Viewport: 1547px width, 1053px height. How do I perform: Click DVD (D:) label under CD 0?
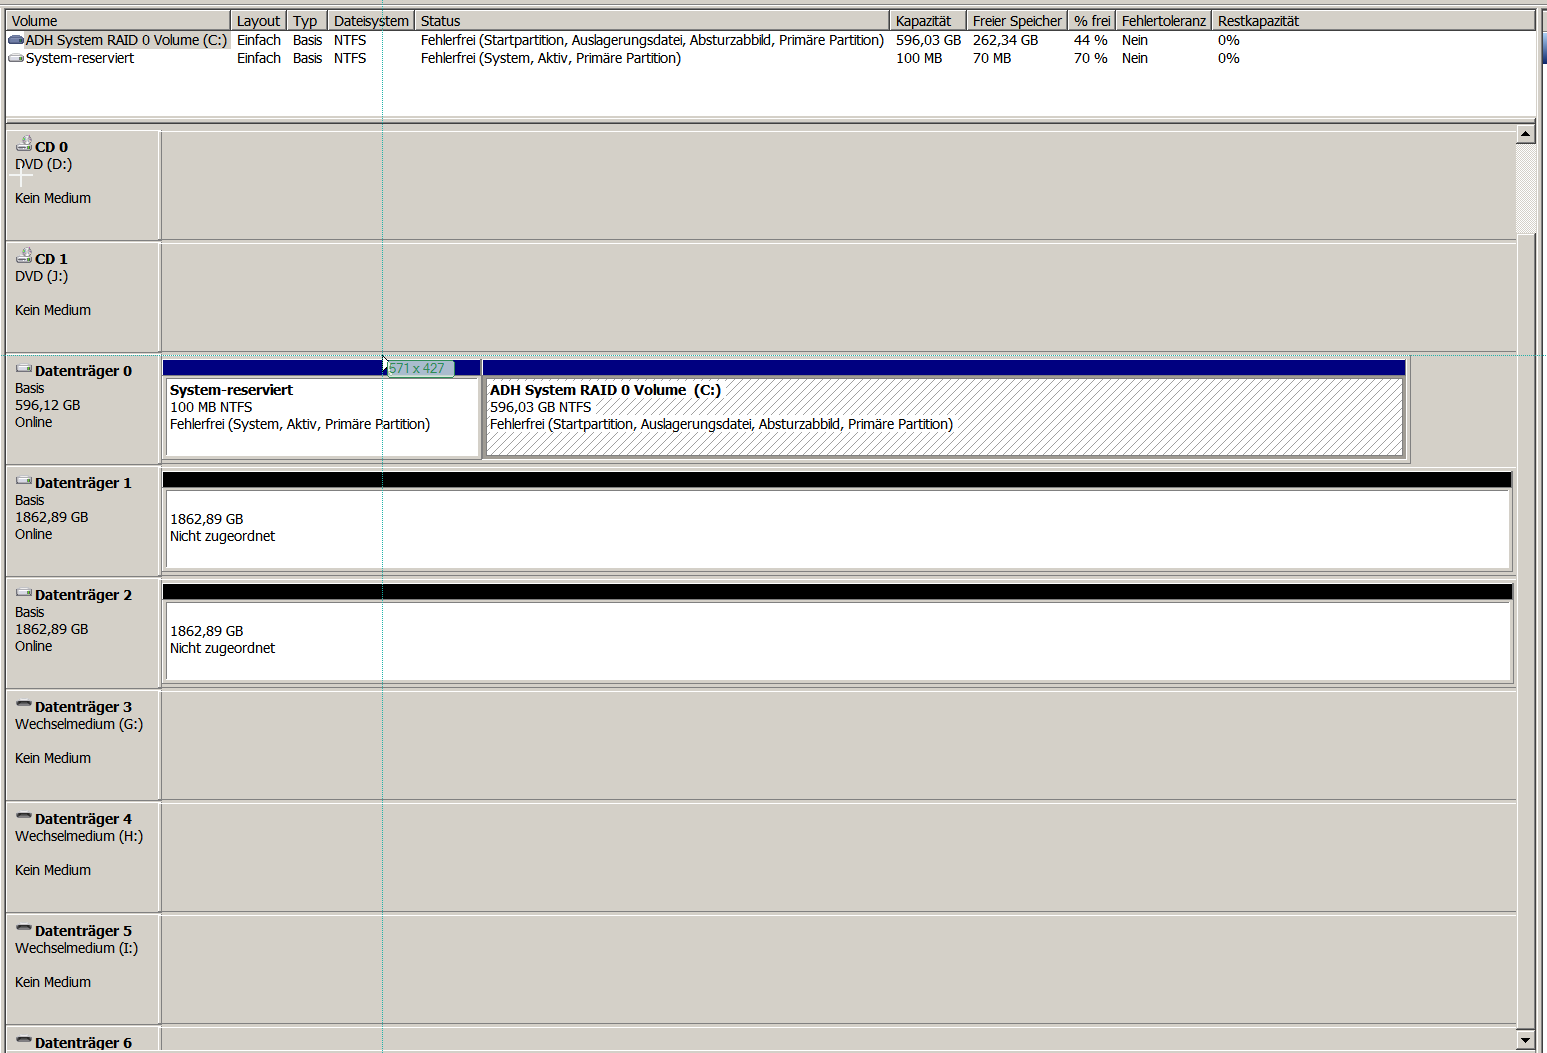pyautogui.click(x=43, y=164)
